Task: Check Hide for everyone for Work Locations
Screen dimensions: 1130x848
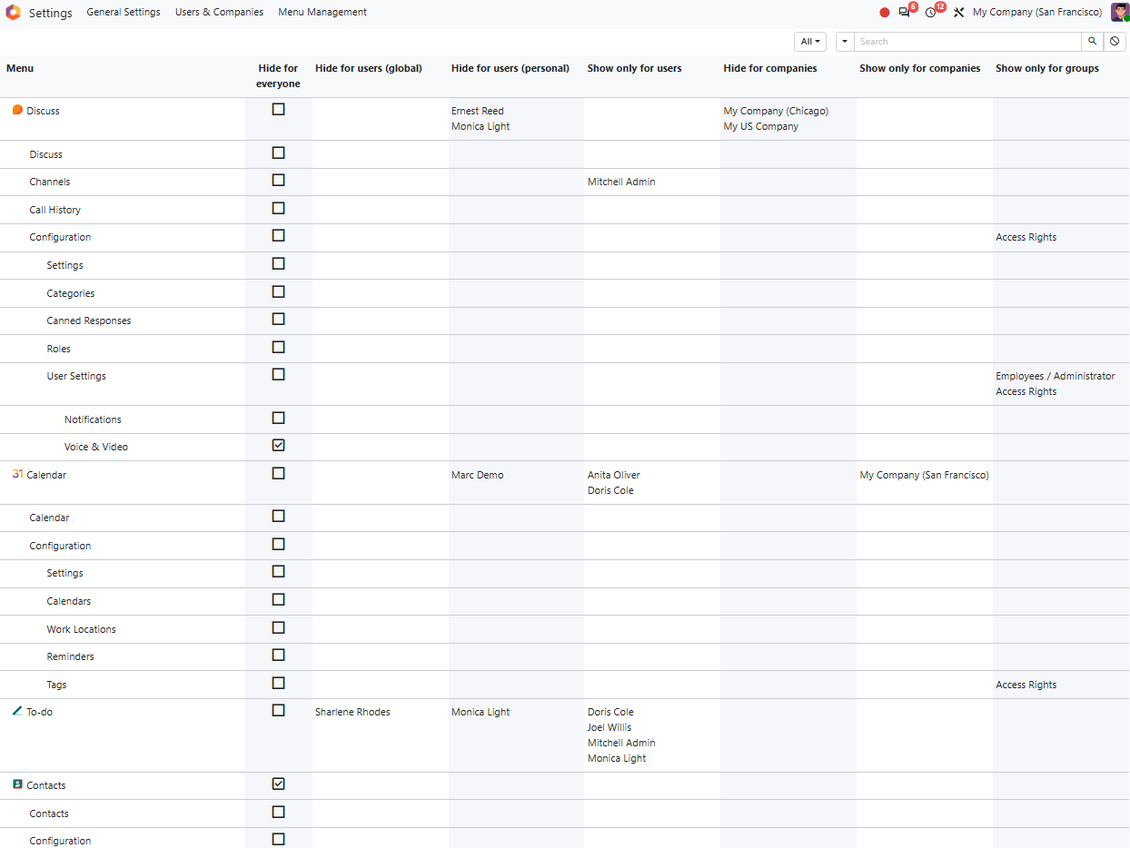Action: click(x=278, y=628)
